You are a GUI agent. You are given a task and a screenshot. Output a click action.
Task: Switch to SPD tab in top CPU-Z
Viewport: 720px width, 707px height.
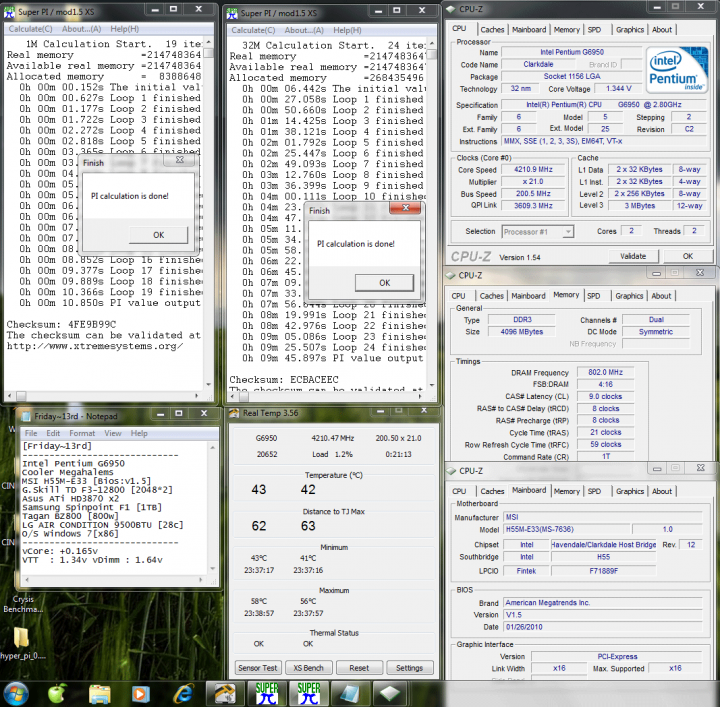click(594, 29)
